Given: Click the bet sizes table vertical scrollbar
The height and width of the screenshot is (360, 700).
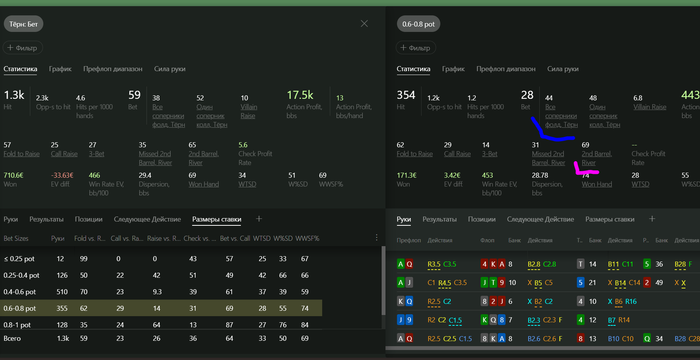Looking at the screenshot, I should 383,280.
